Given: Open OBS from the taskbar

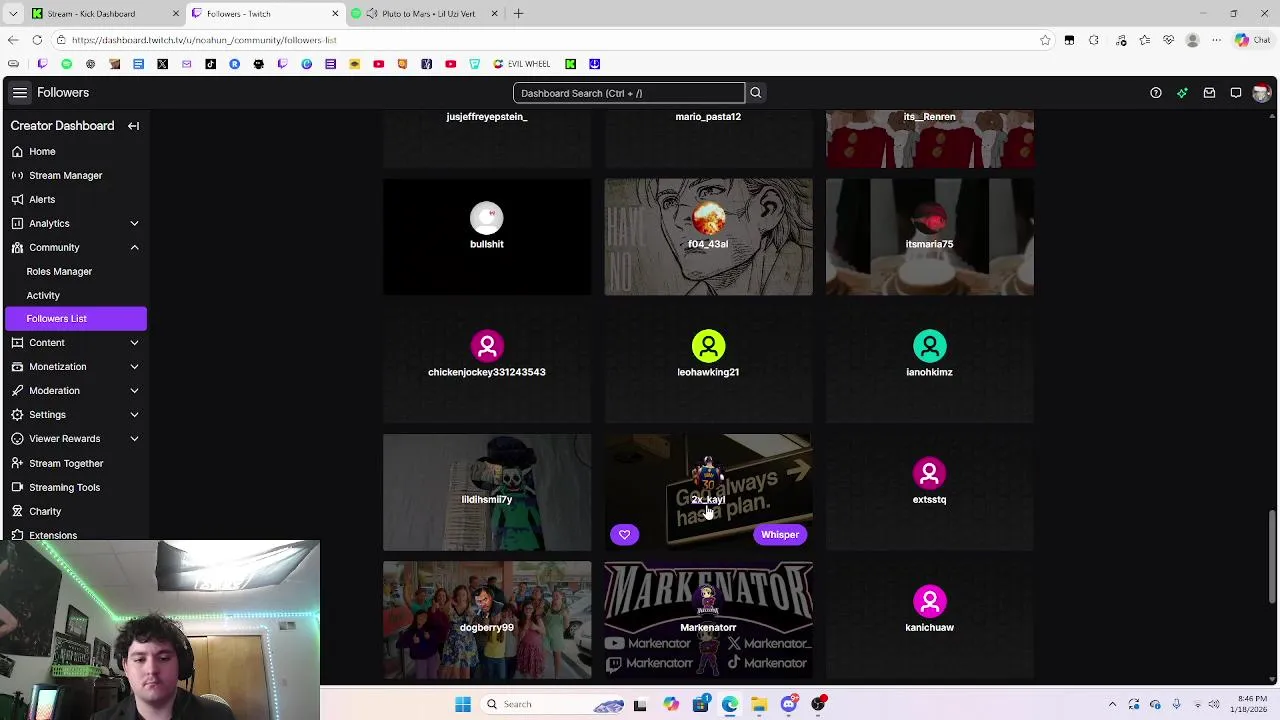Looking at the screenshot, I should (818, 704).
